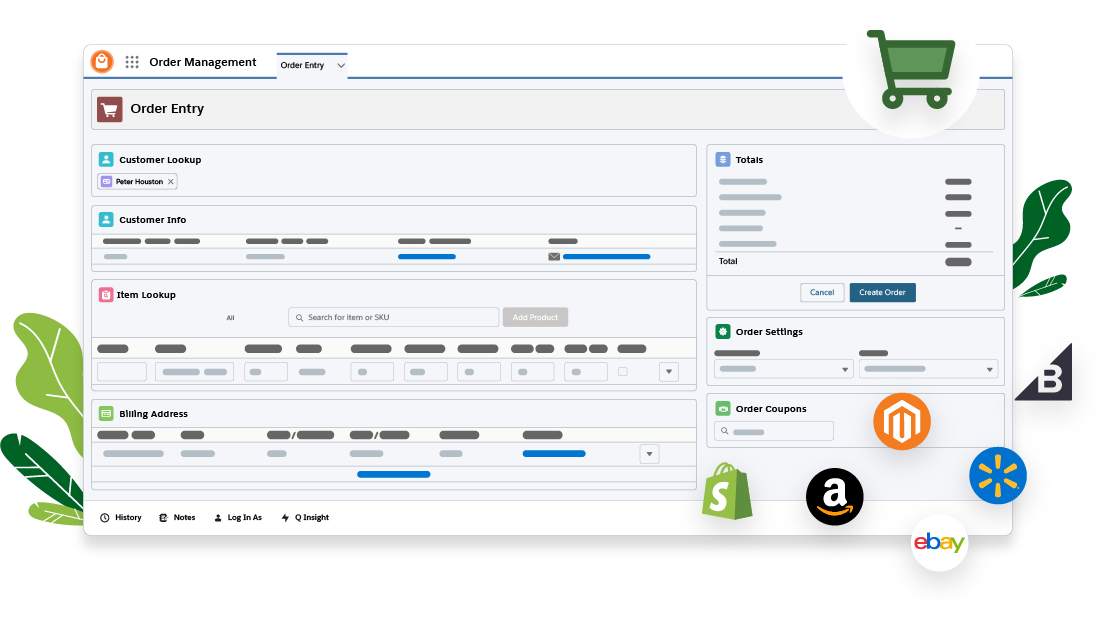This screenshot has height=620, width=1110.
Task: Click the All filter label in Item Lookup
Action: coord(230,318)
